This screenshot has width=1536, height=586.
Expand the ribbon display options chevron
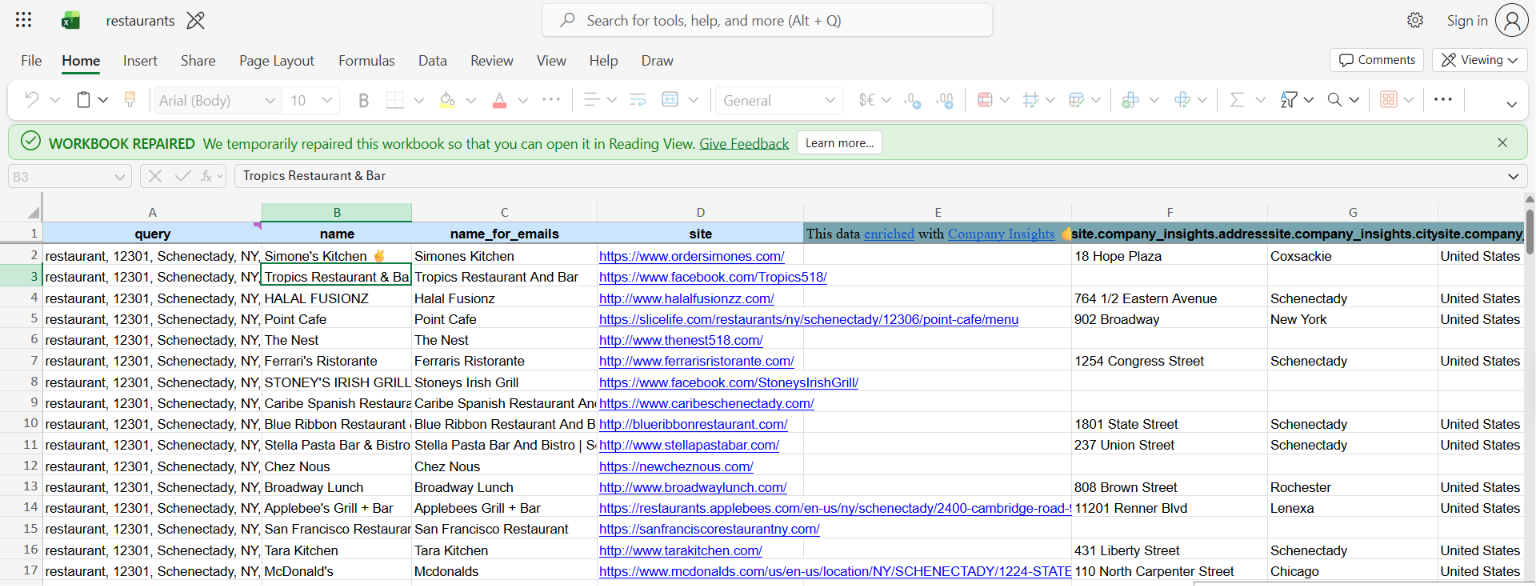click(x=1512, y=104)
